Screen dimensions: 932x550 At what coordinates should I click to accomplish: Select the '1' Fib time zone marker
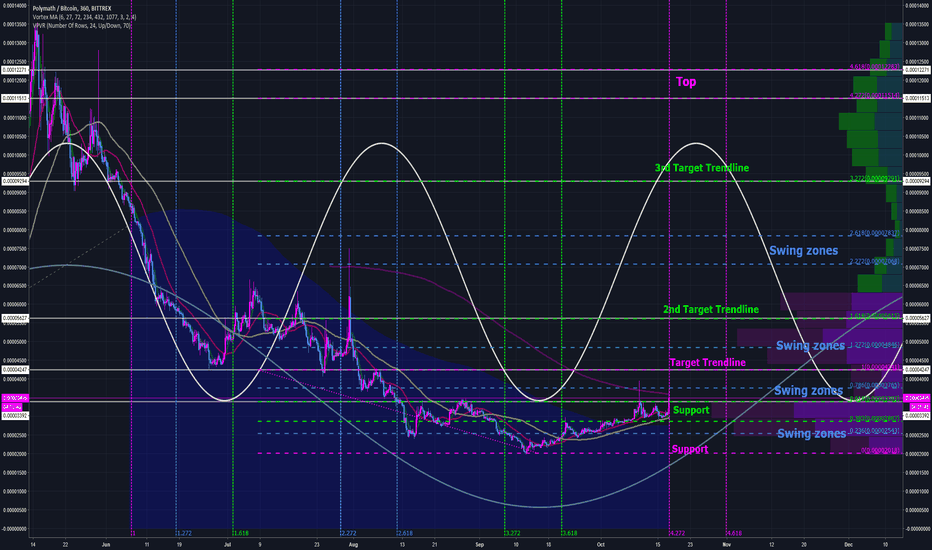pos(134,533)
